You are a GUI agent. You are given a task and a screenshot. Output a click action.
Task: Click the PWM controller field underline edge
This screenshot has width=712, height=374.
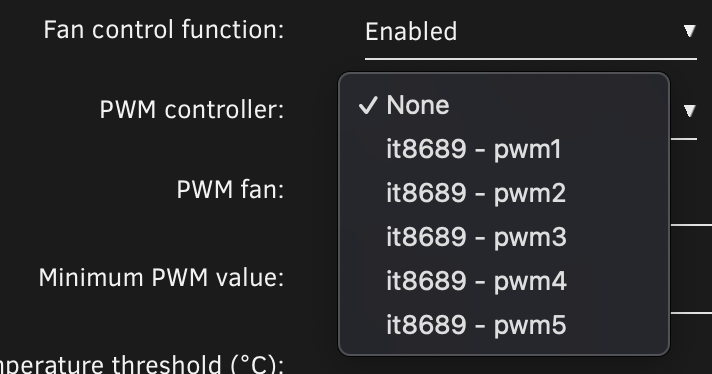(683, 139)
